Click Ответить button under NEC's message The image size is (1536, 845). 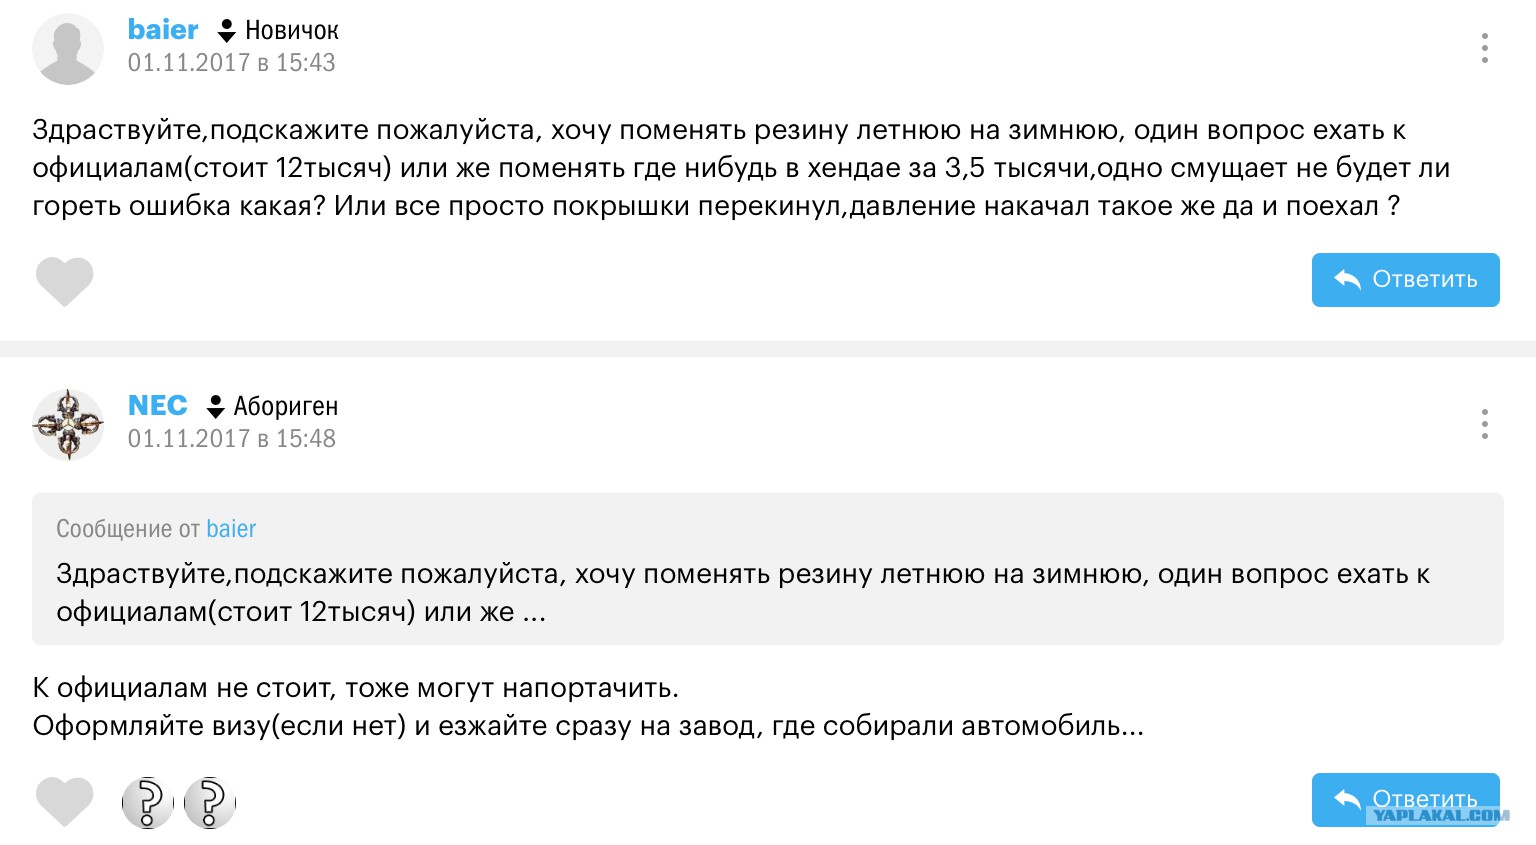(1405, 800)
